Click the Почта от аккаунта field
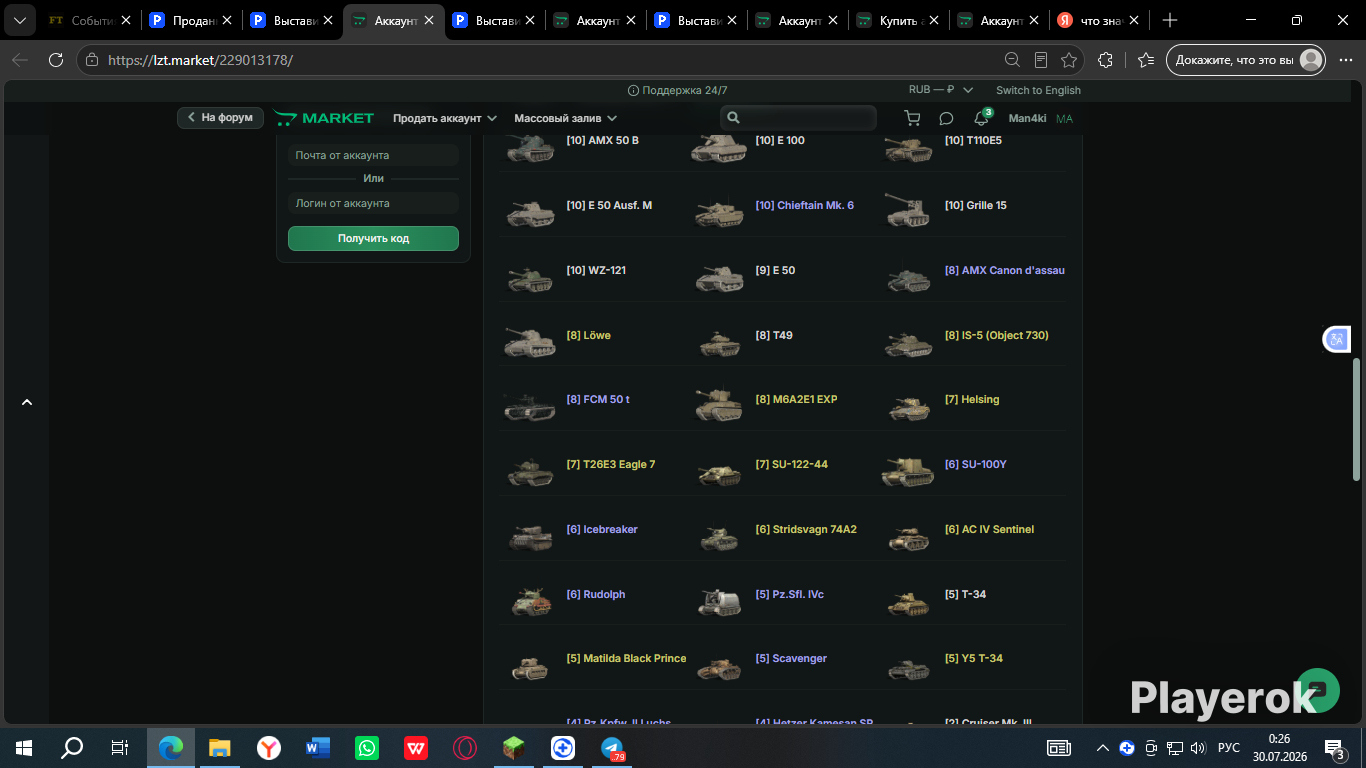 click(373, 155)
